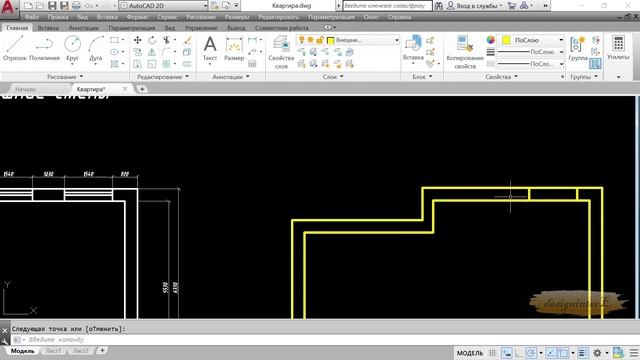The height and width of the screenshot is (360, 640).
Task: Expand the Рисование panel
Action: tap(64, 77)
